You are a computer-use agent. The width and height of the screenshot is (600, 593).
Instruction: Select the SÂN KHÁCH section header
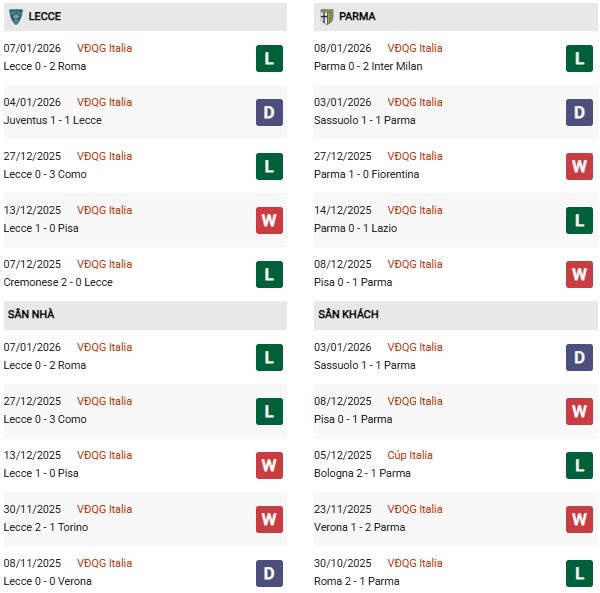349,314
